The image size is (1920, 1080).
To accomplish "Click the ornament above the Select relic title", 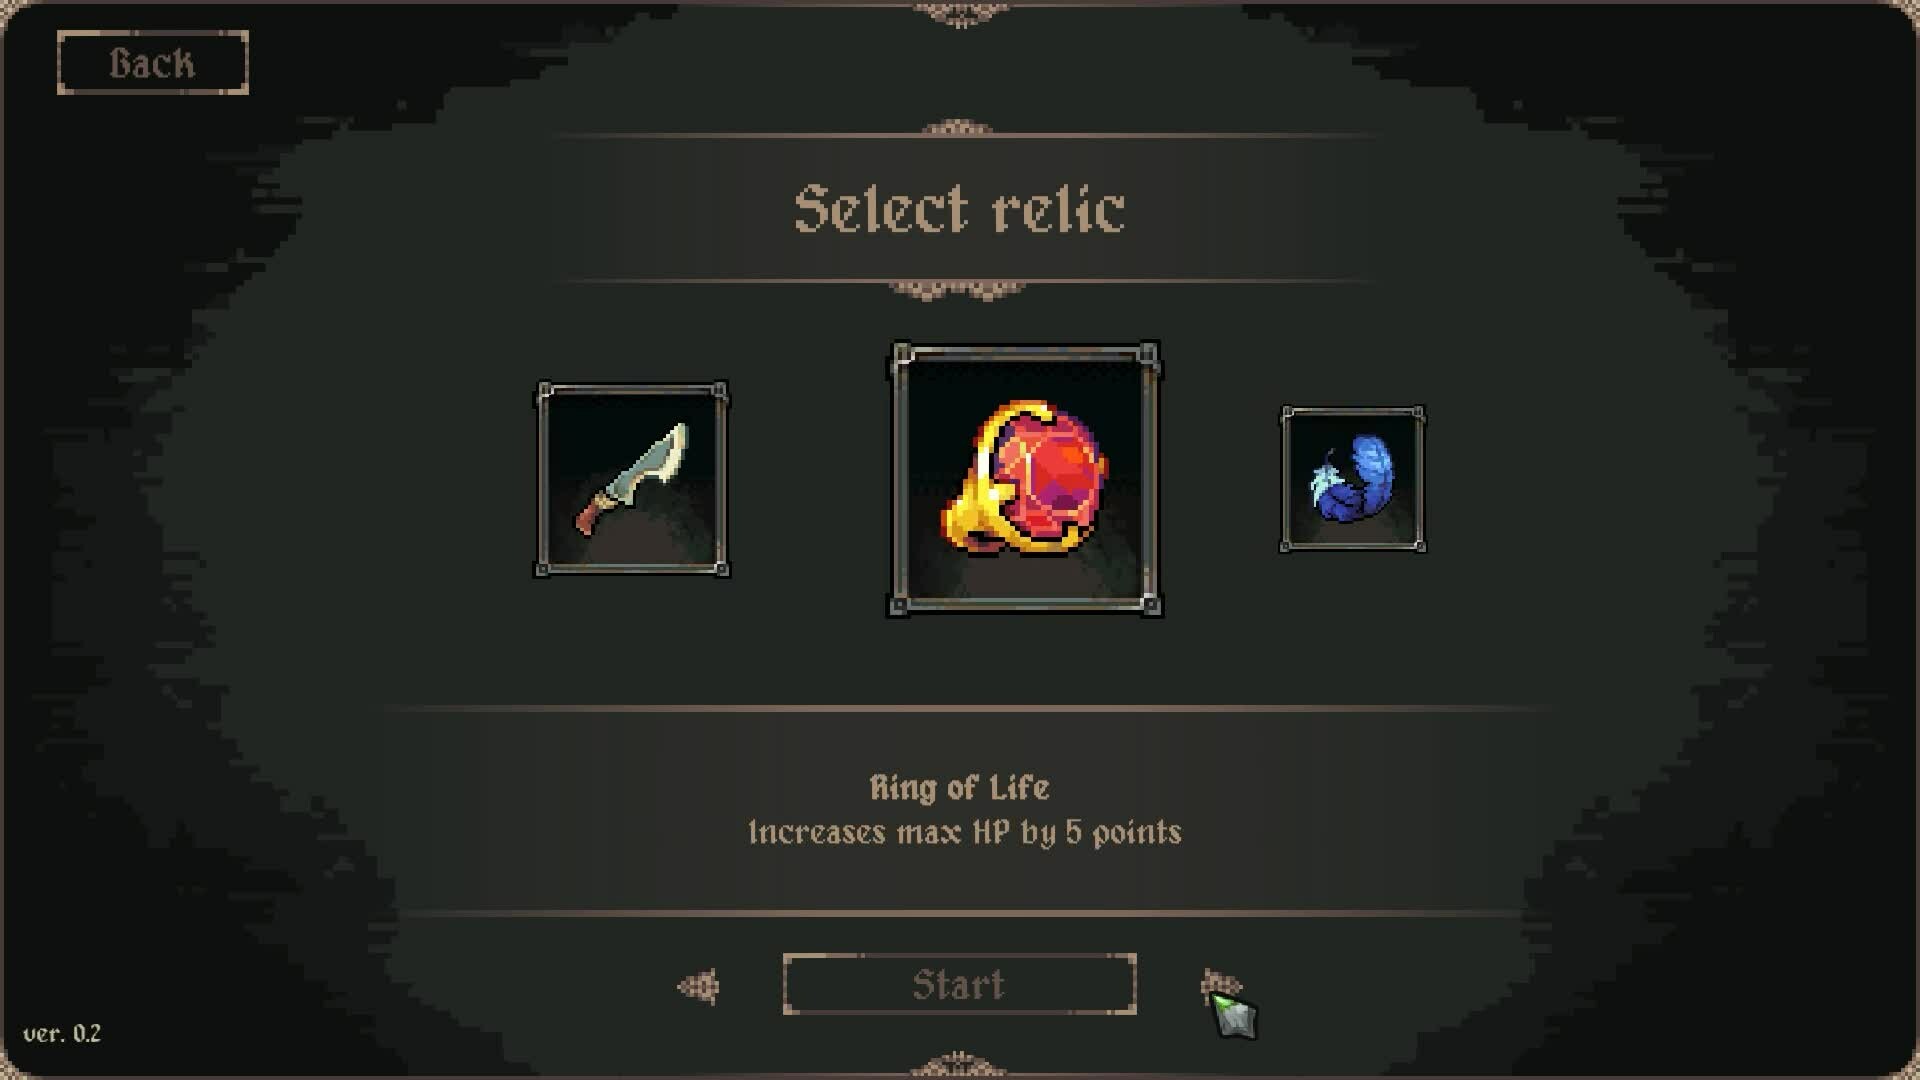I will pos(957,129).
